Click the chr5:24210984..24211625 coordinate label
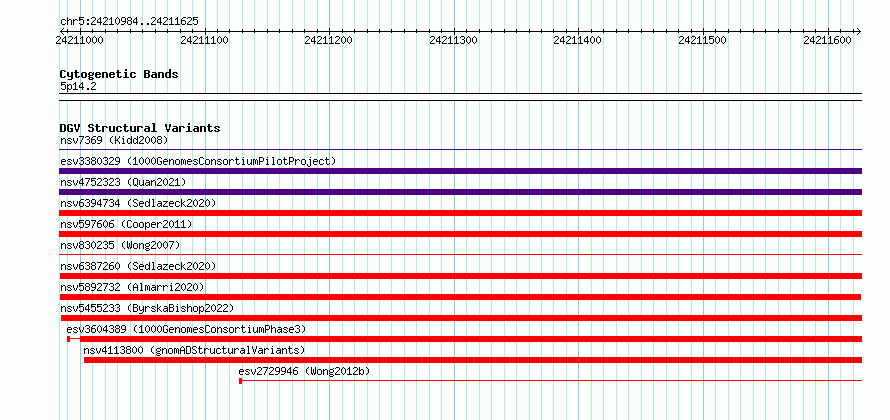 (x=129, y=22)
